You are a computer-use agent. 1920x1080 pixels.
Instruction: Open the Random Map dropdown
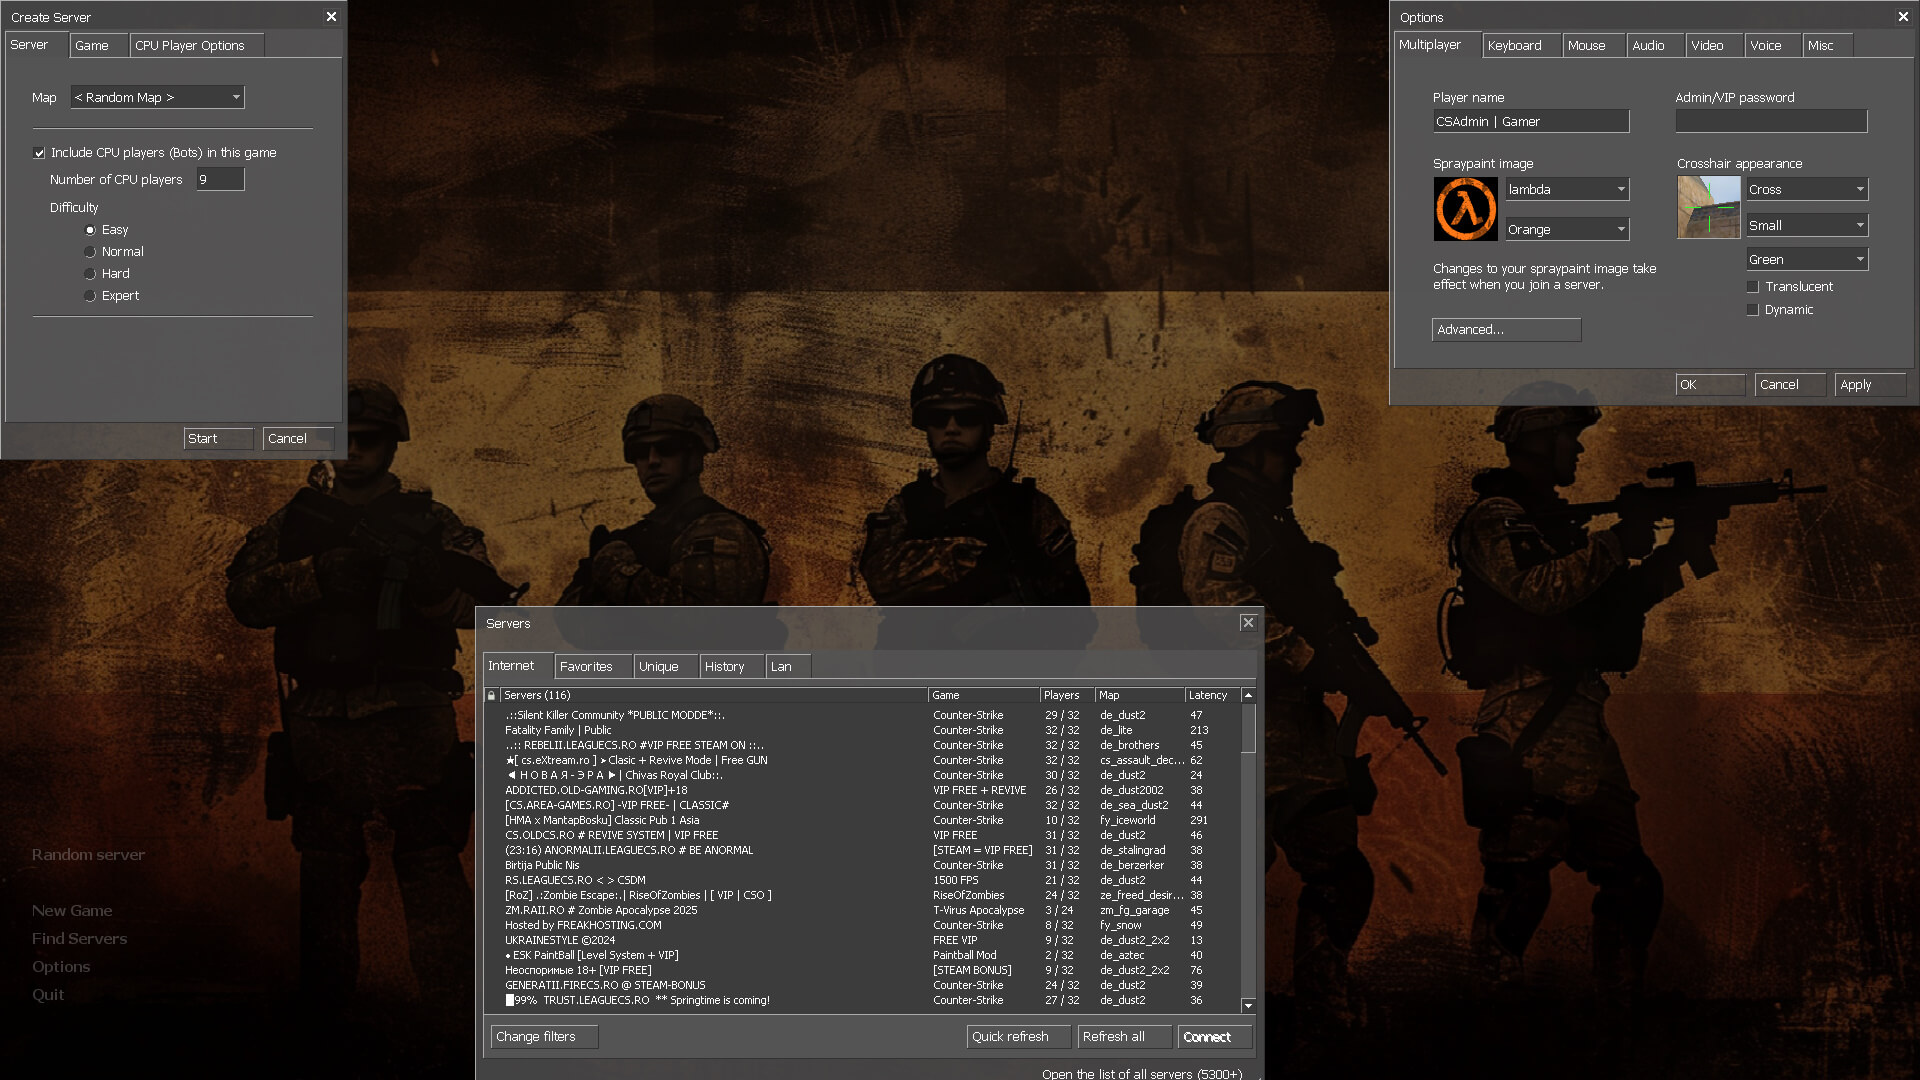click(157, 97)
